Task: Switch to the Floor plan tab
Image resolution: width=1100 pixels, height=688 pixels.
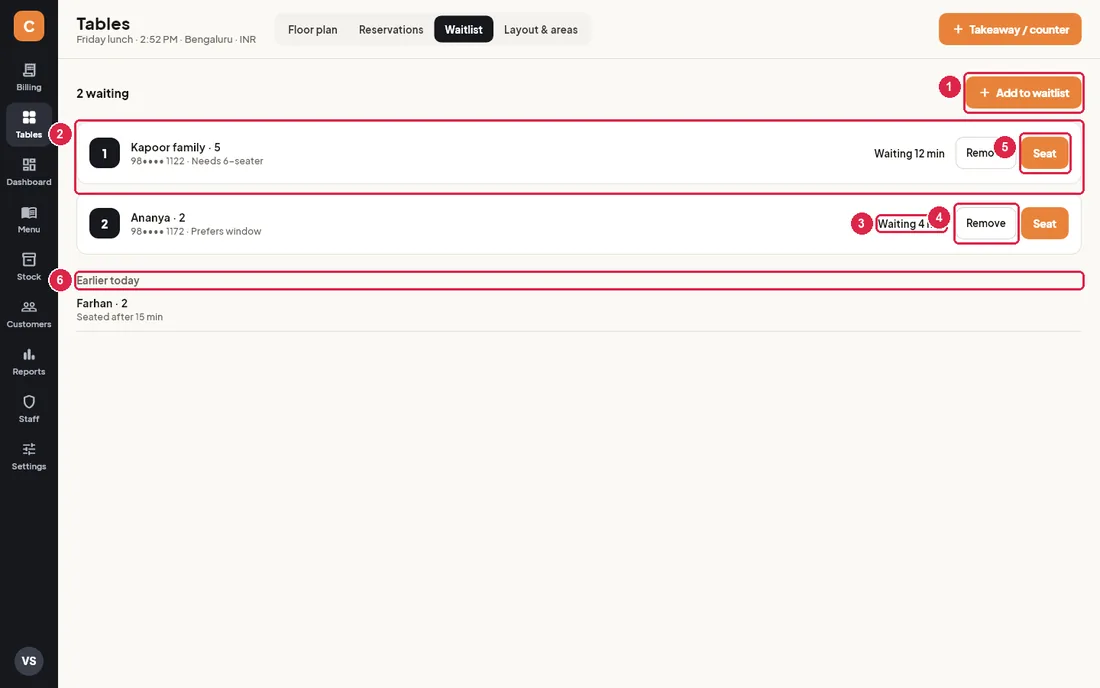Action: point(312,29)
